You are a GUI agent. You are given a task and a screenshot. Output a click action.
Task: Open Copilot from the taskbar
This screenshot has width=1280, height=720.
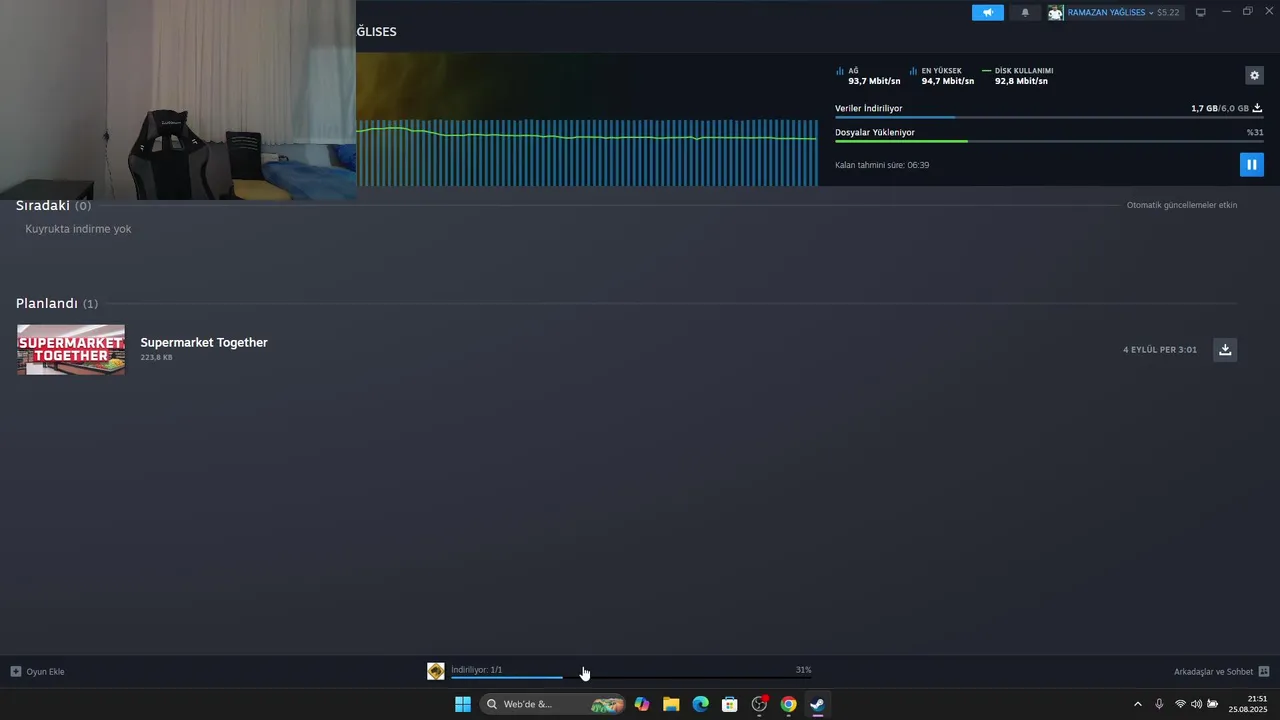642,704
